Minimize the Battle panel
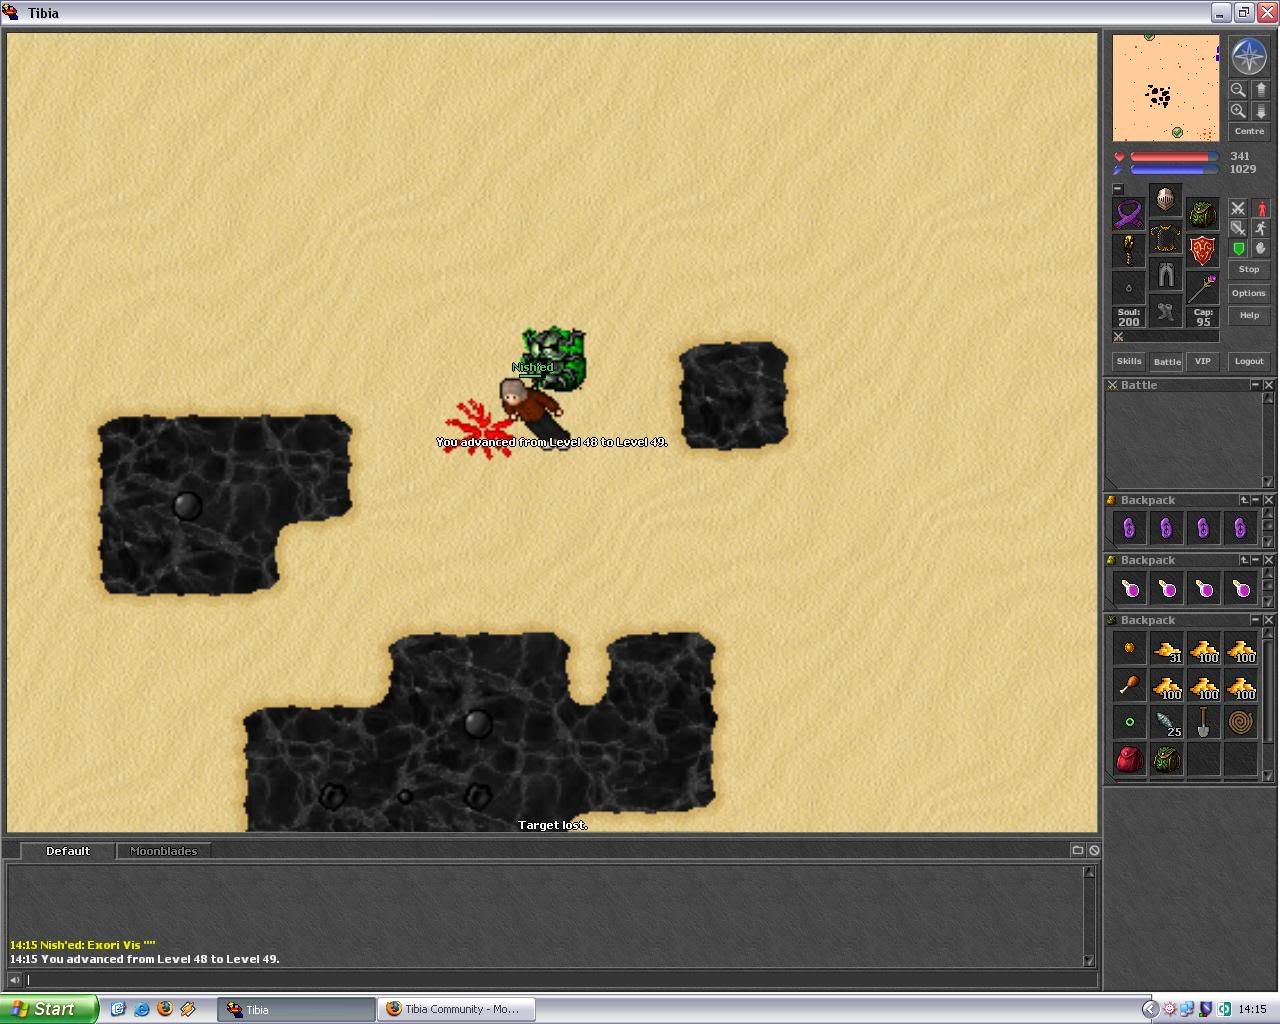Screen dimensions: 1280x1024 (x=1256, y=385)
